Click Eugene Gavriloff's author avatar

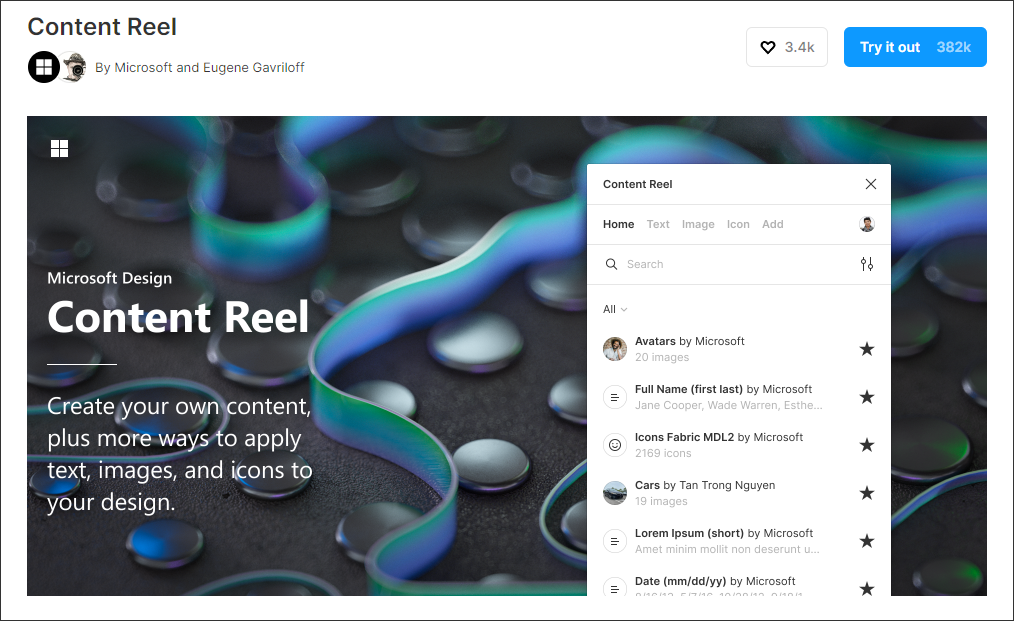click(x=74, y=67)
